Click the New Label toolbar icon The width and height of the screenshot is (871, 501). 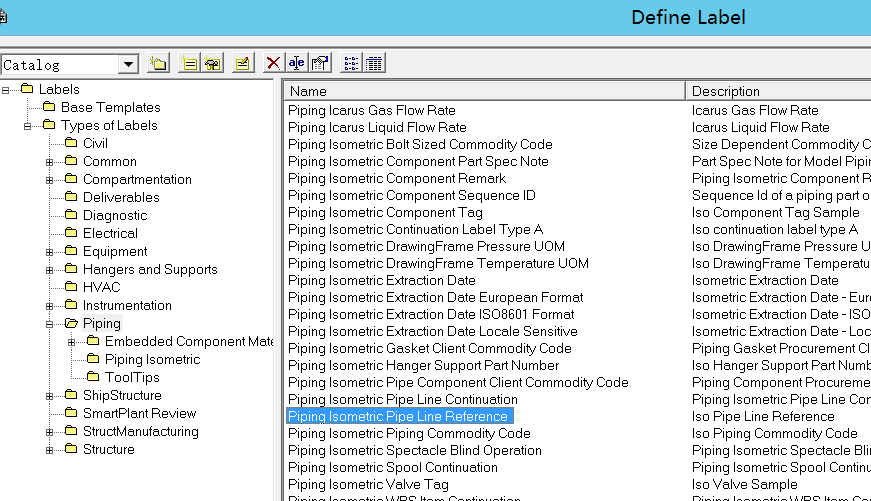(190, 63)
